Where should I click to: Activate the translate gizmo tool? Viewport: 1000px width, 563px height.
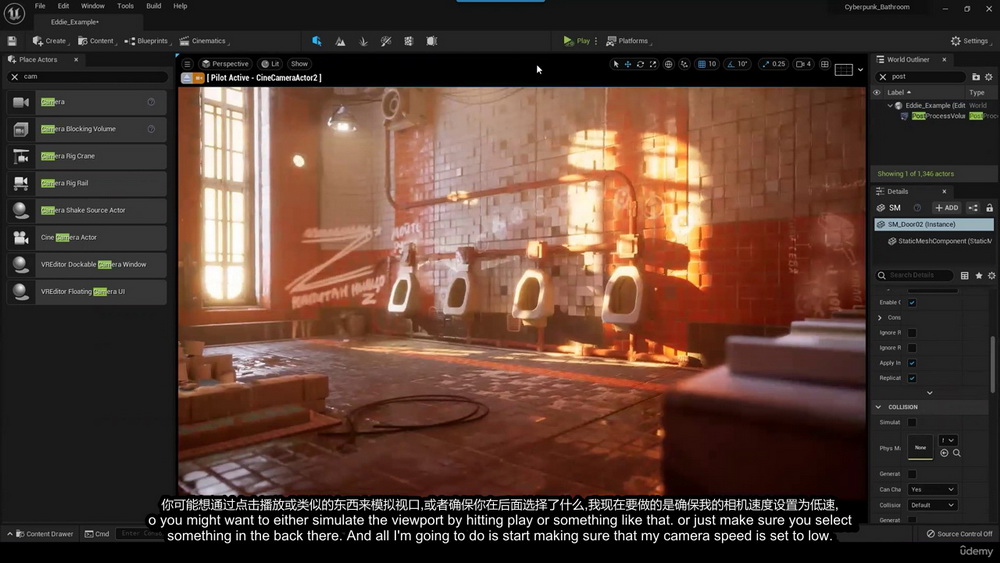(x=628, y=64)
